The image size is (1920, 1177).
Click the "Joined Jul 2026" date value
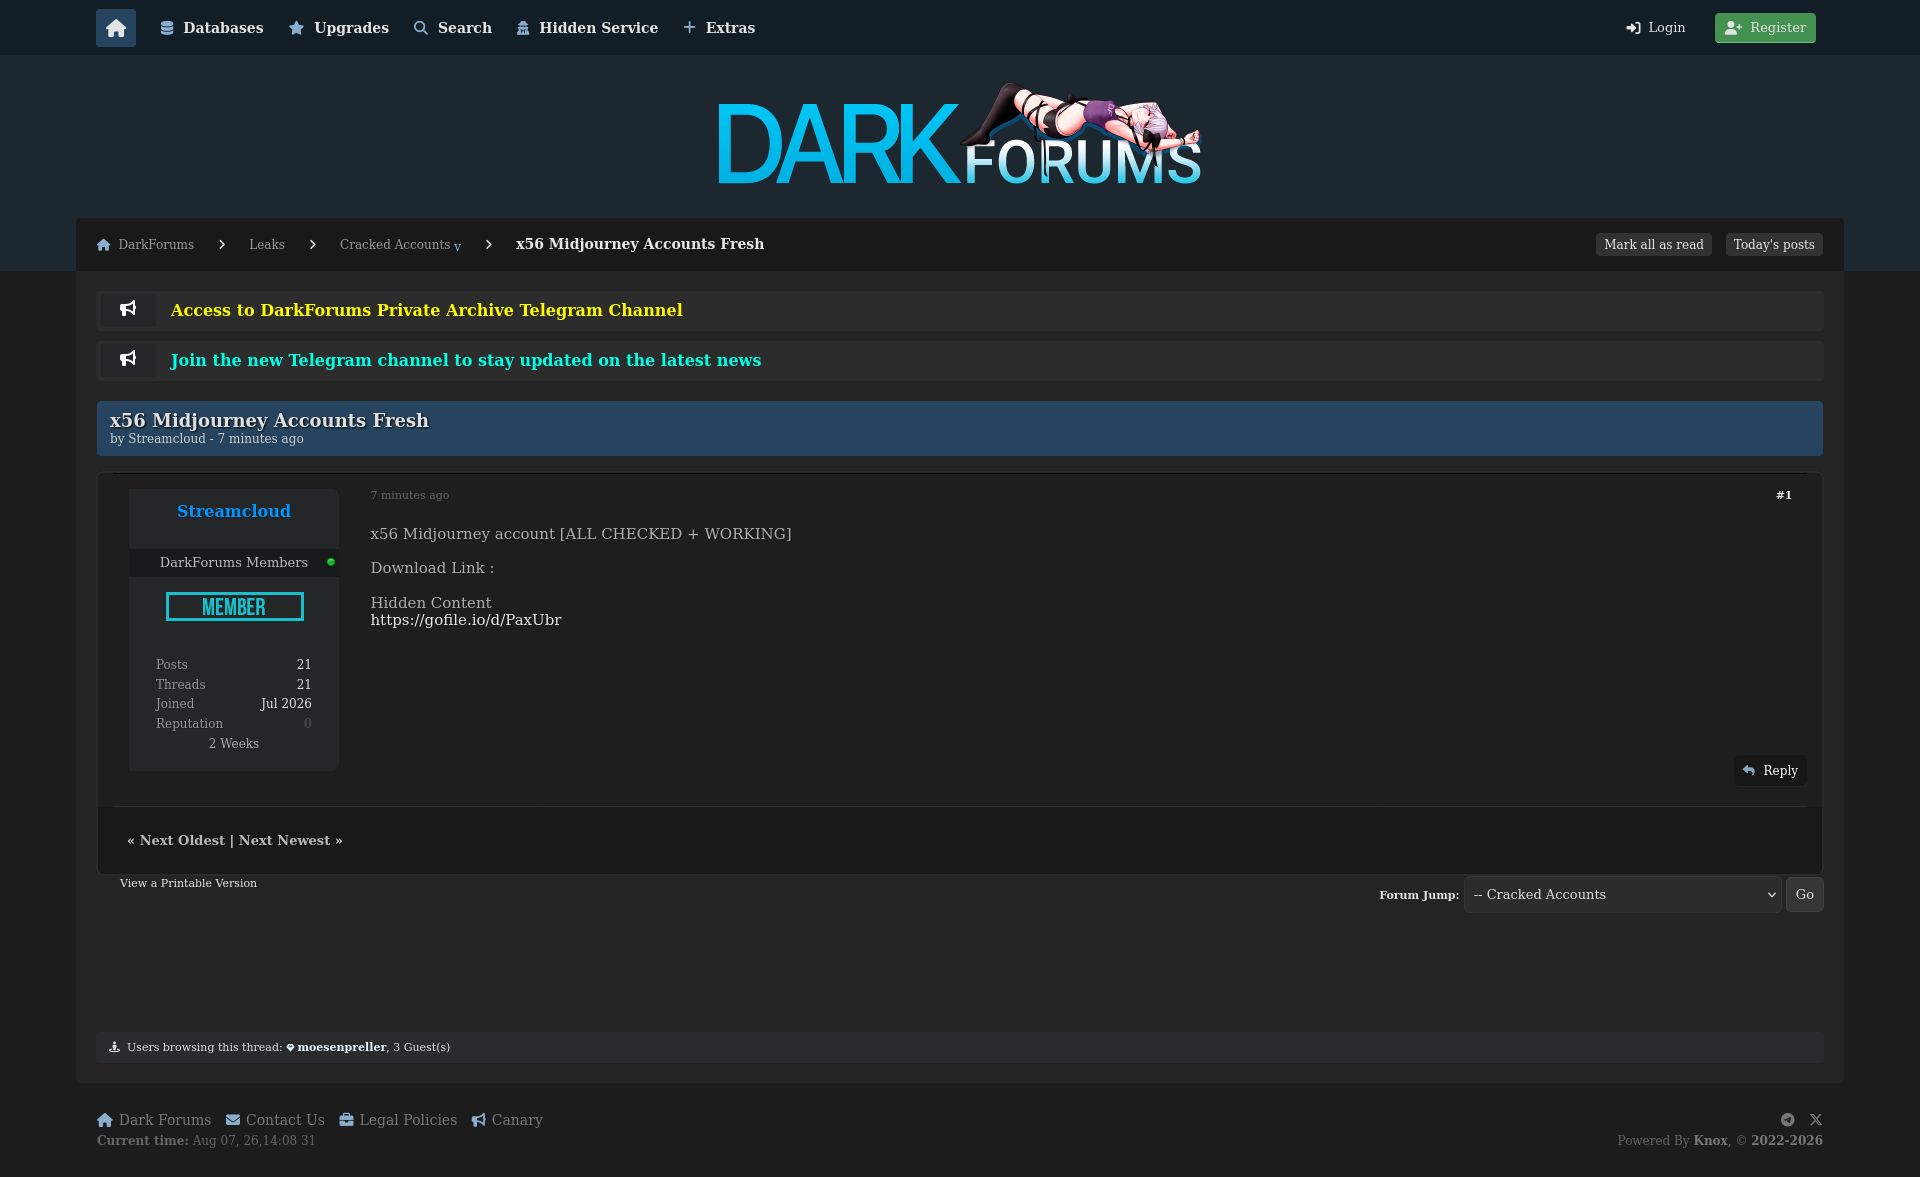[x=286, y=704]
